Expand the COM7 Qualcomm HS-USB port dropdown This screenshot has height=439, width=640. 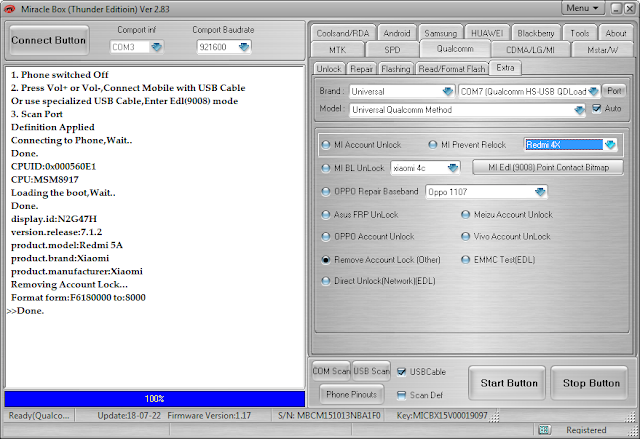(x=594, y=91)
